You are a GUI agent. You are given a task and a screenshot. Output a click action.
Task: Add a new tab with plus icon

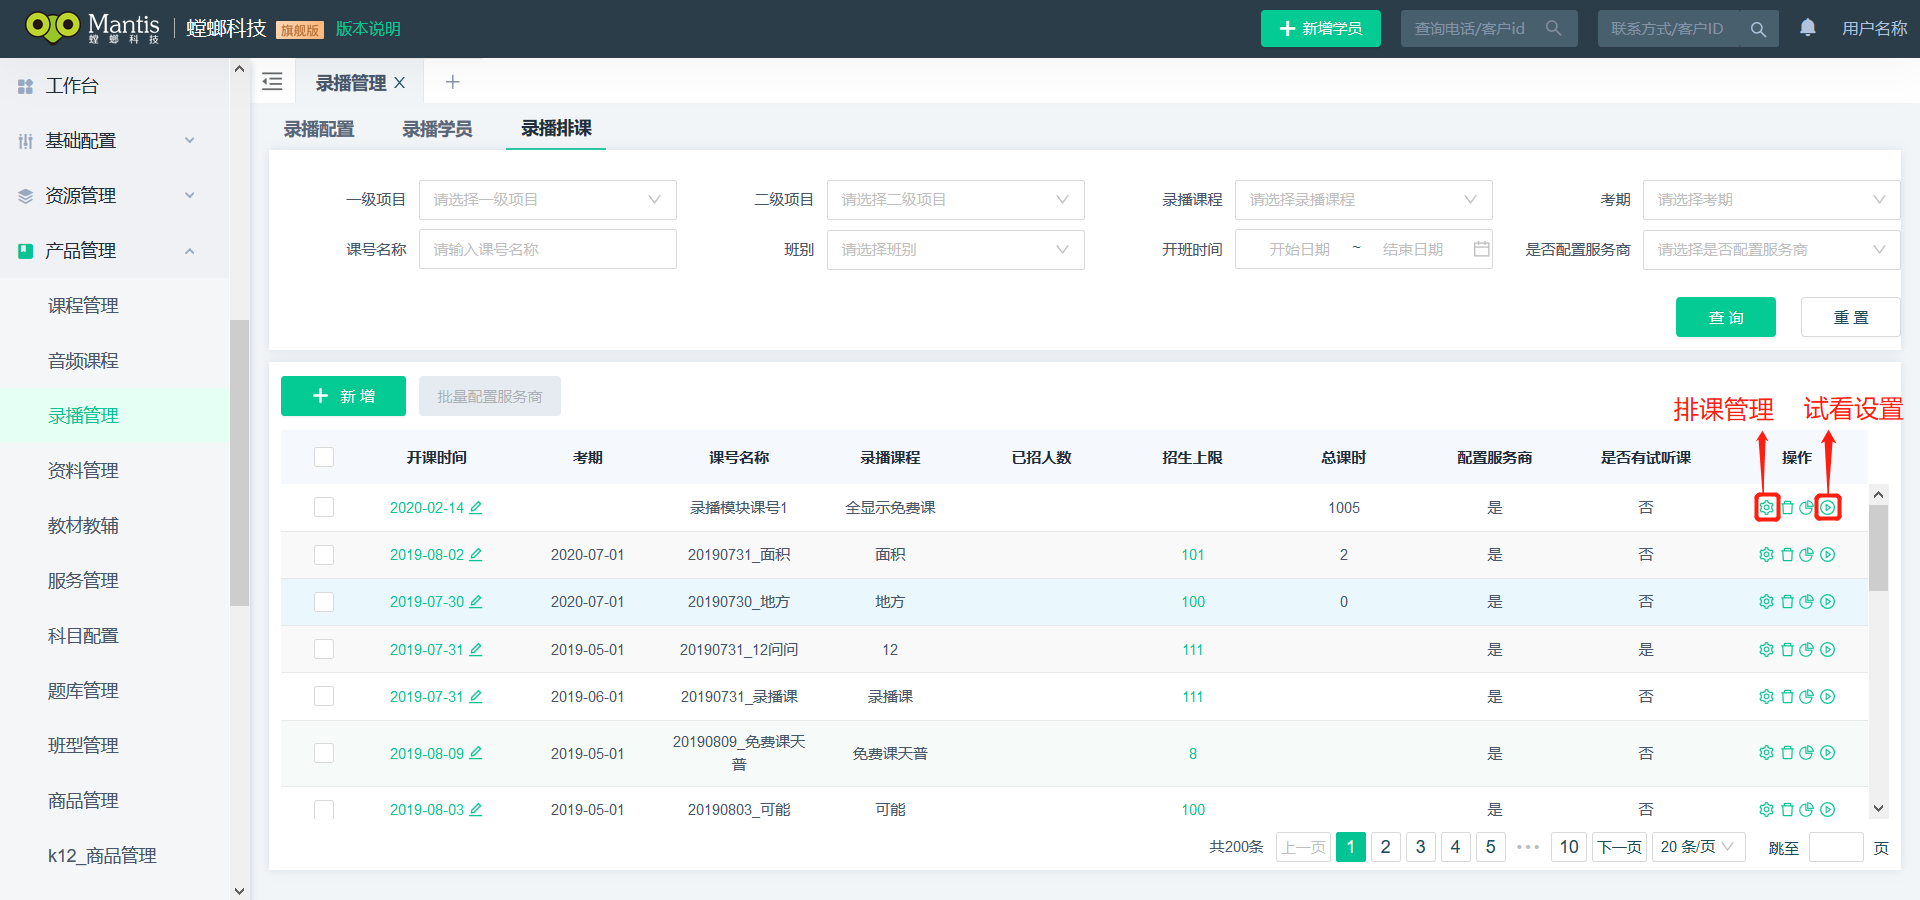452,82
